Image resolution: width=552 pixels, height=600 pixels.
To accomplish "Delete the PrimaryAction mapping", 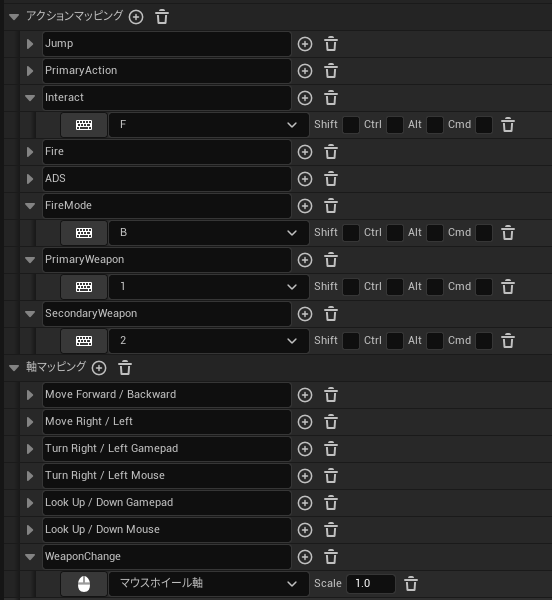I will (331, 71).
